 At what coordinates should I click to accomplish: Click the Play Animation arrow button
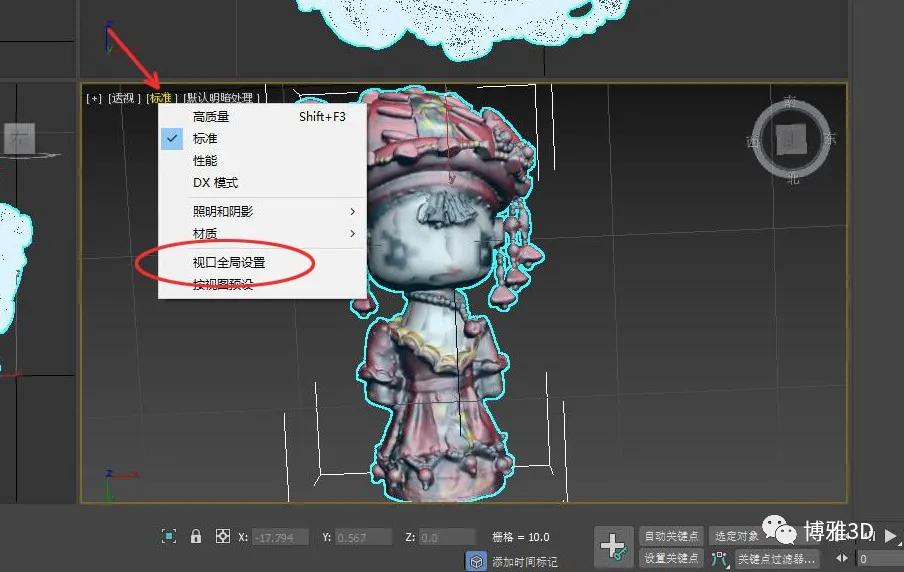tap(891, 536)
